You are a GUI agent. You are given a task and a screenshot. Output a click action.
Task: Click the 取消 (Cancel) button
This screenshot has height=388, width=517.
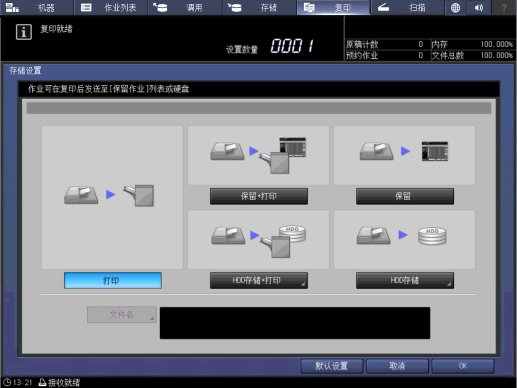click(397, 366)
